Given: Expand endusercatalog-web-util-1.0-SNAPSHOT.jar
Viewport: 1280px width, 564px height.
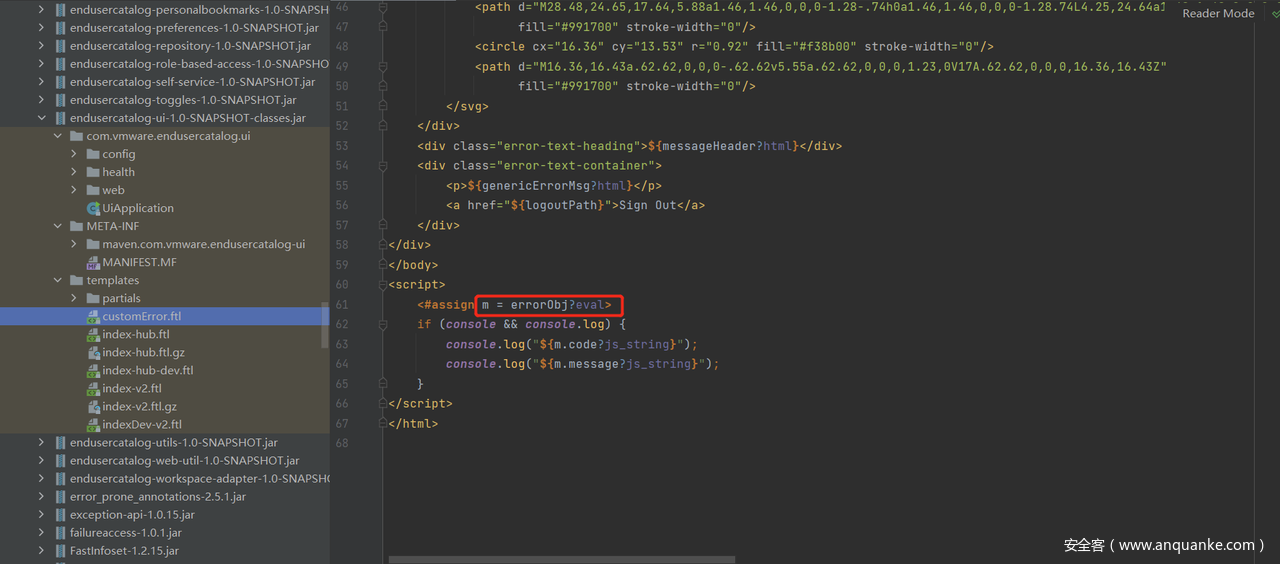Looking at the screenshot, I should click(41, 460).
